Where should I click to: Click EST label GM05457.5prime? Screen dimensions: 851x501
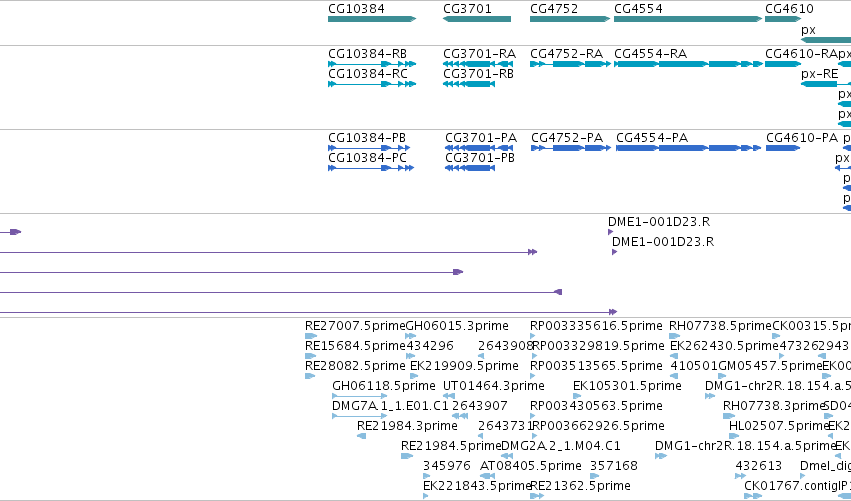[x=770, y=366]
